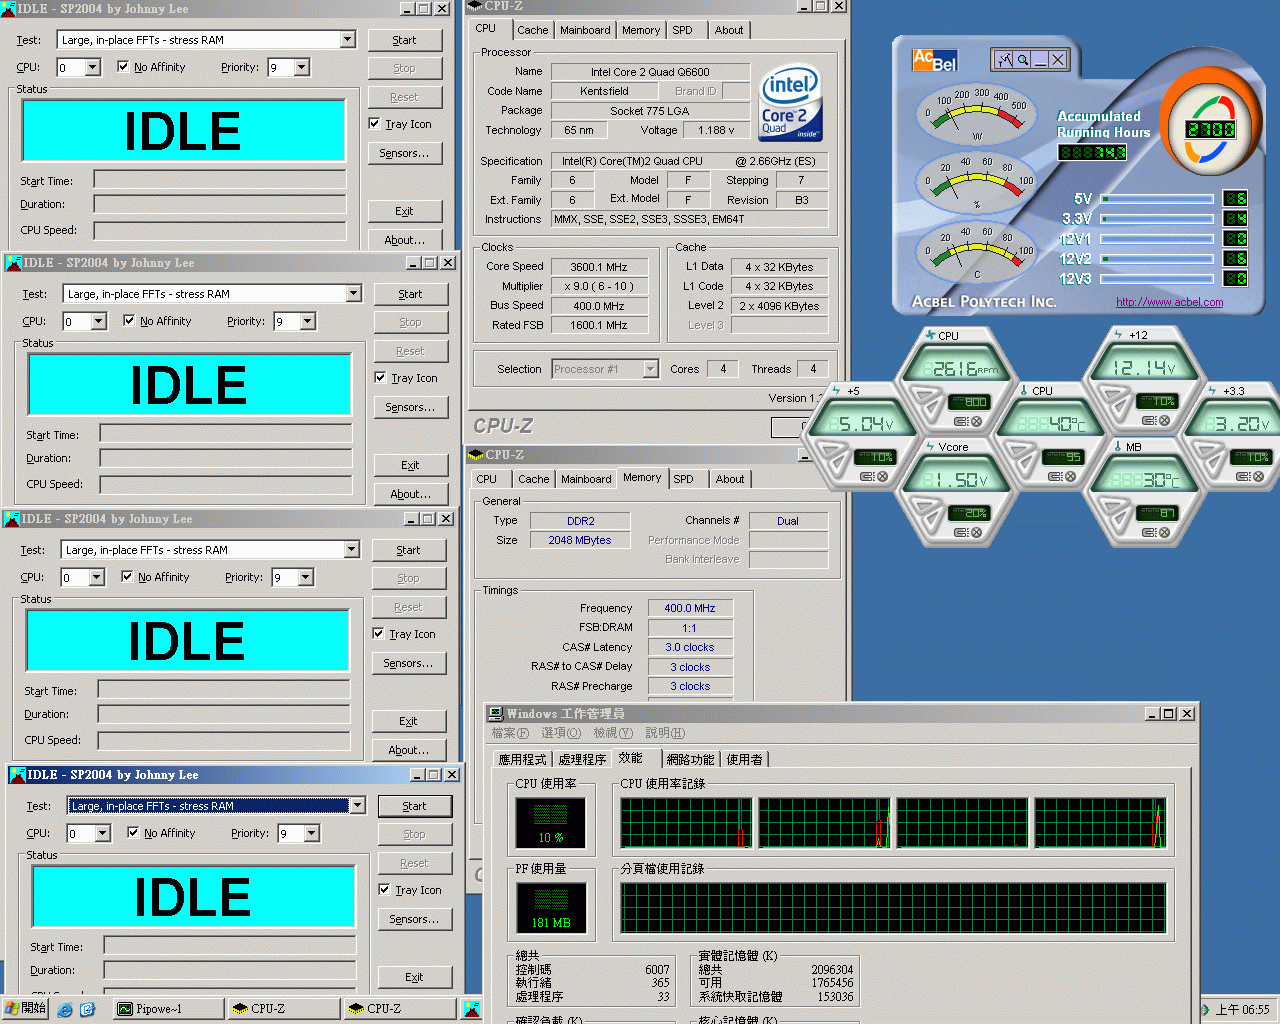Click the AcBel logo in the power widget
Viewport: 1280px width, 1024px height.
tap(934, 60)
